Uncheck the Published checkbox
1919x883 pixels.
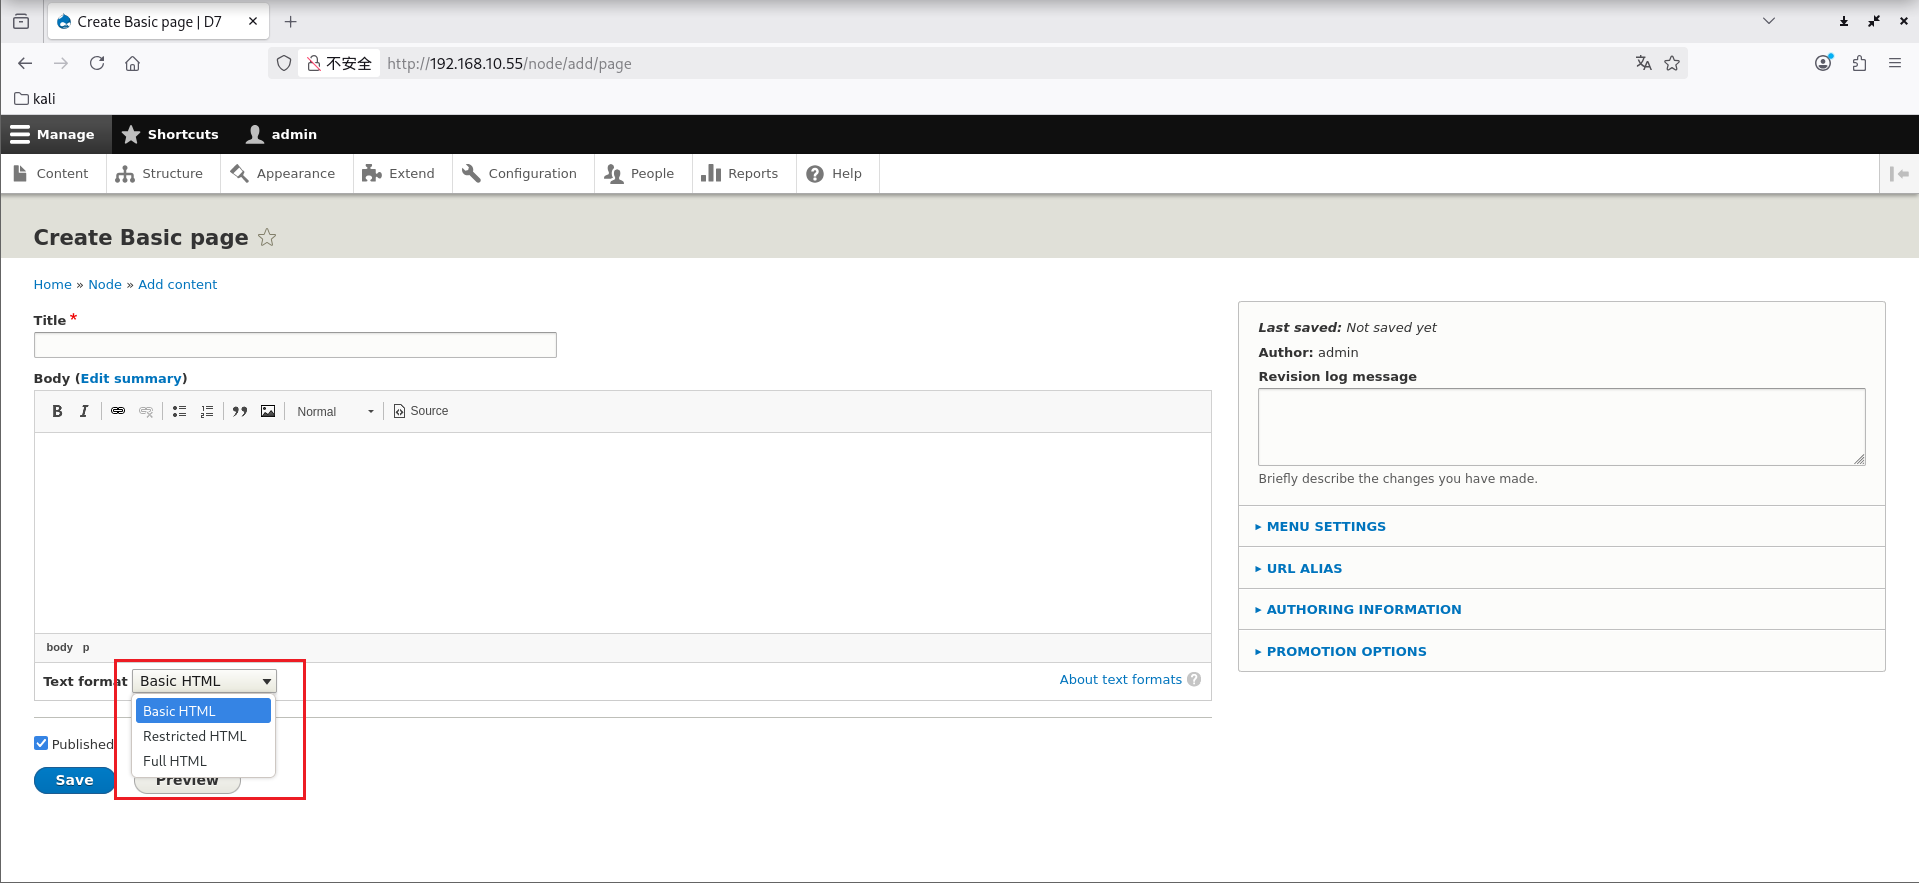(41, 743)
